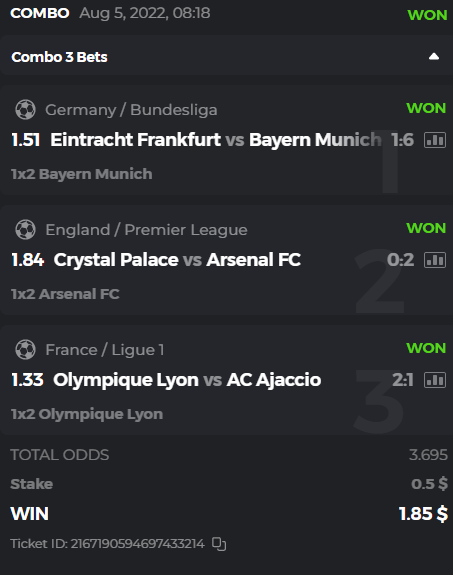Select the France / Ligue 1 label
Viewport: 453px width, 575px height.
point(105,350)
